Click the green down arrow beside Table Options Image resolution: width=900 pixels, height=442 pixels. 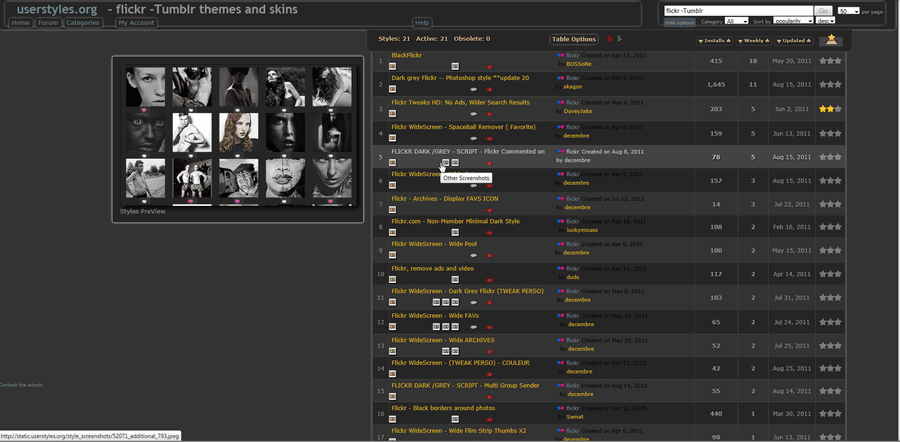pyautogui.click(x=619, y=39)
